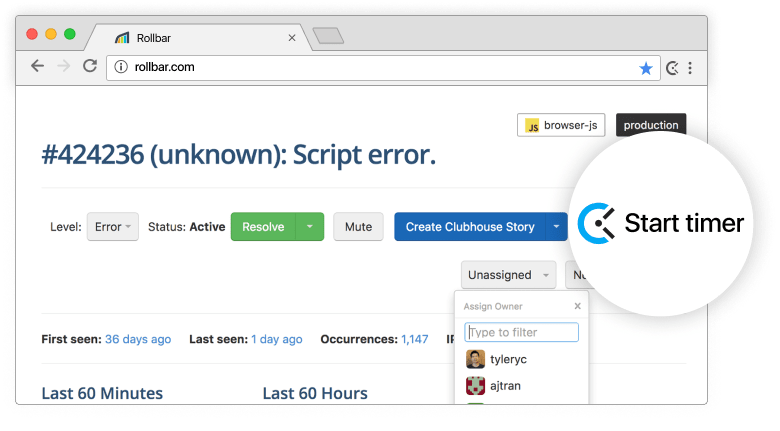Click the Rollbar favicon in the tab

click(x=122, y=38)
